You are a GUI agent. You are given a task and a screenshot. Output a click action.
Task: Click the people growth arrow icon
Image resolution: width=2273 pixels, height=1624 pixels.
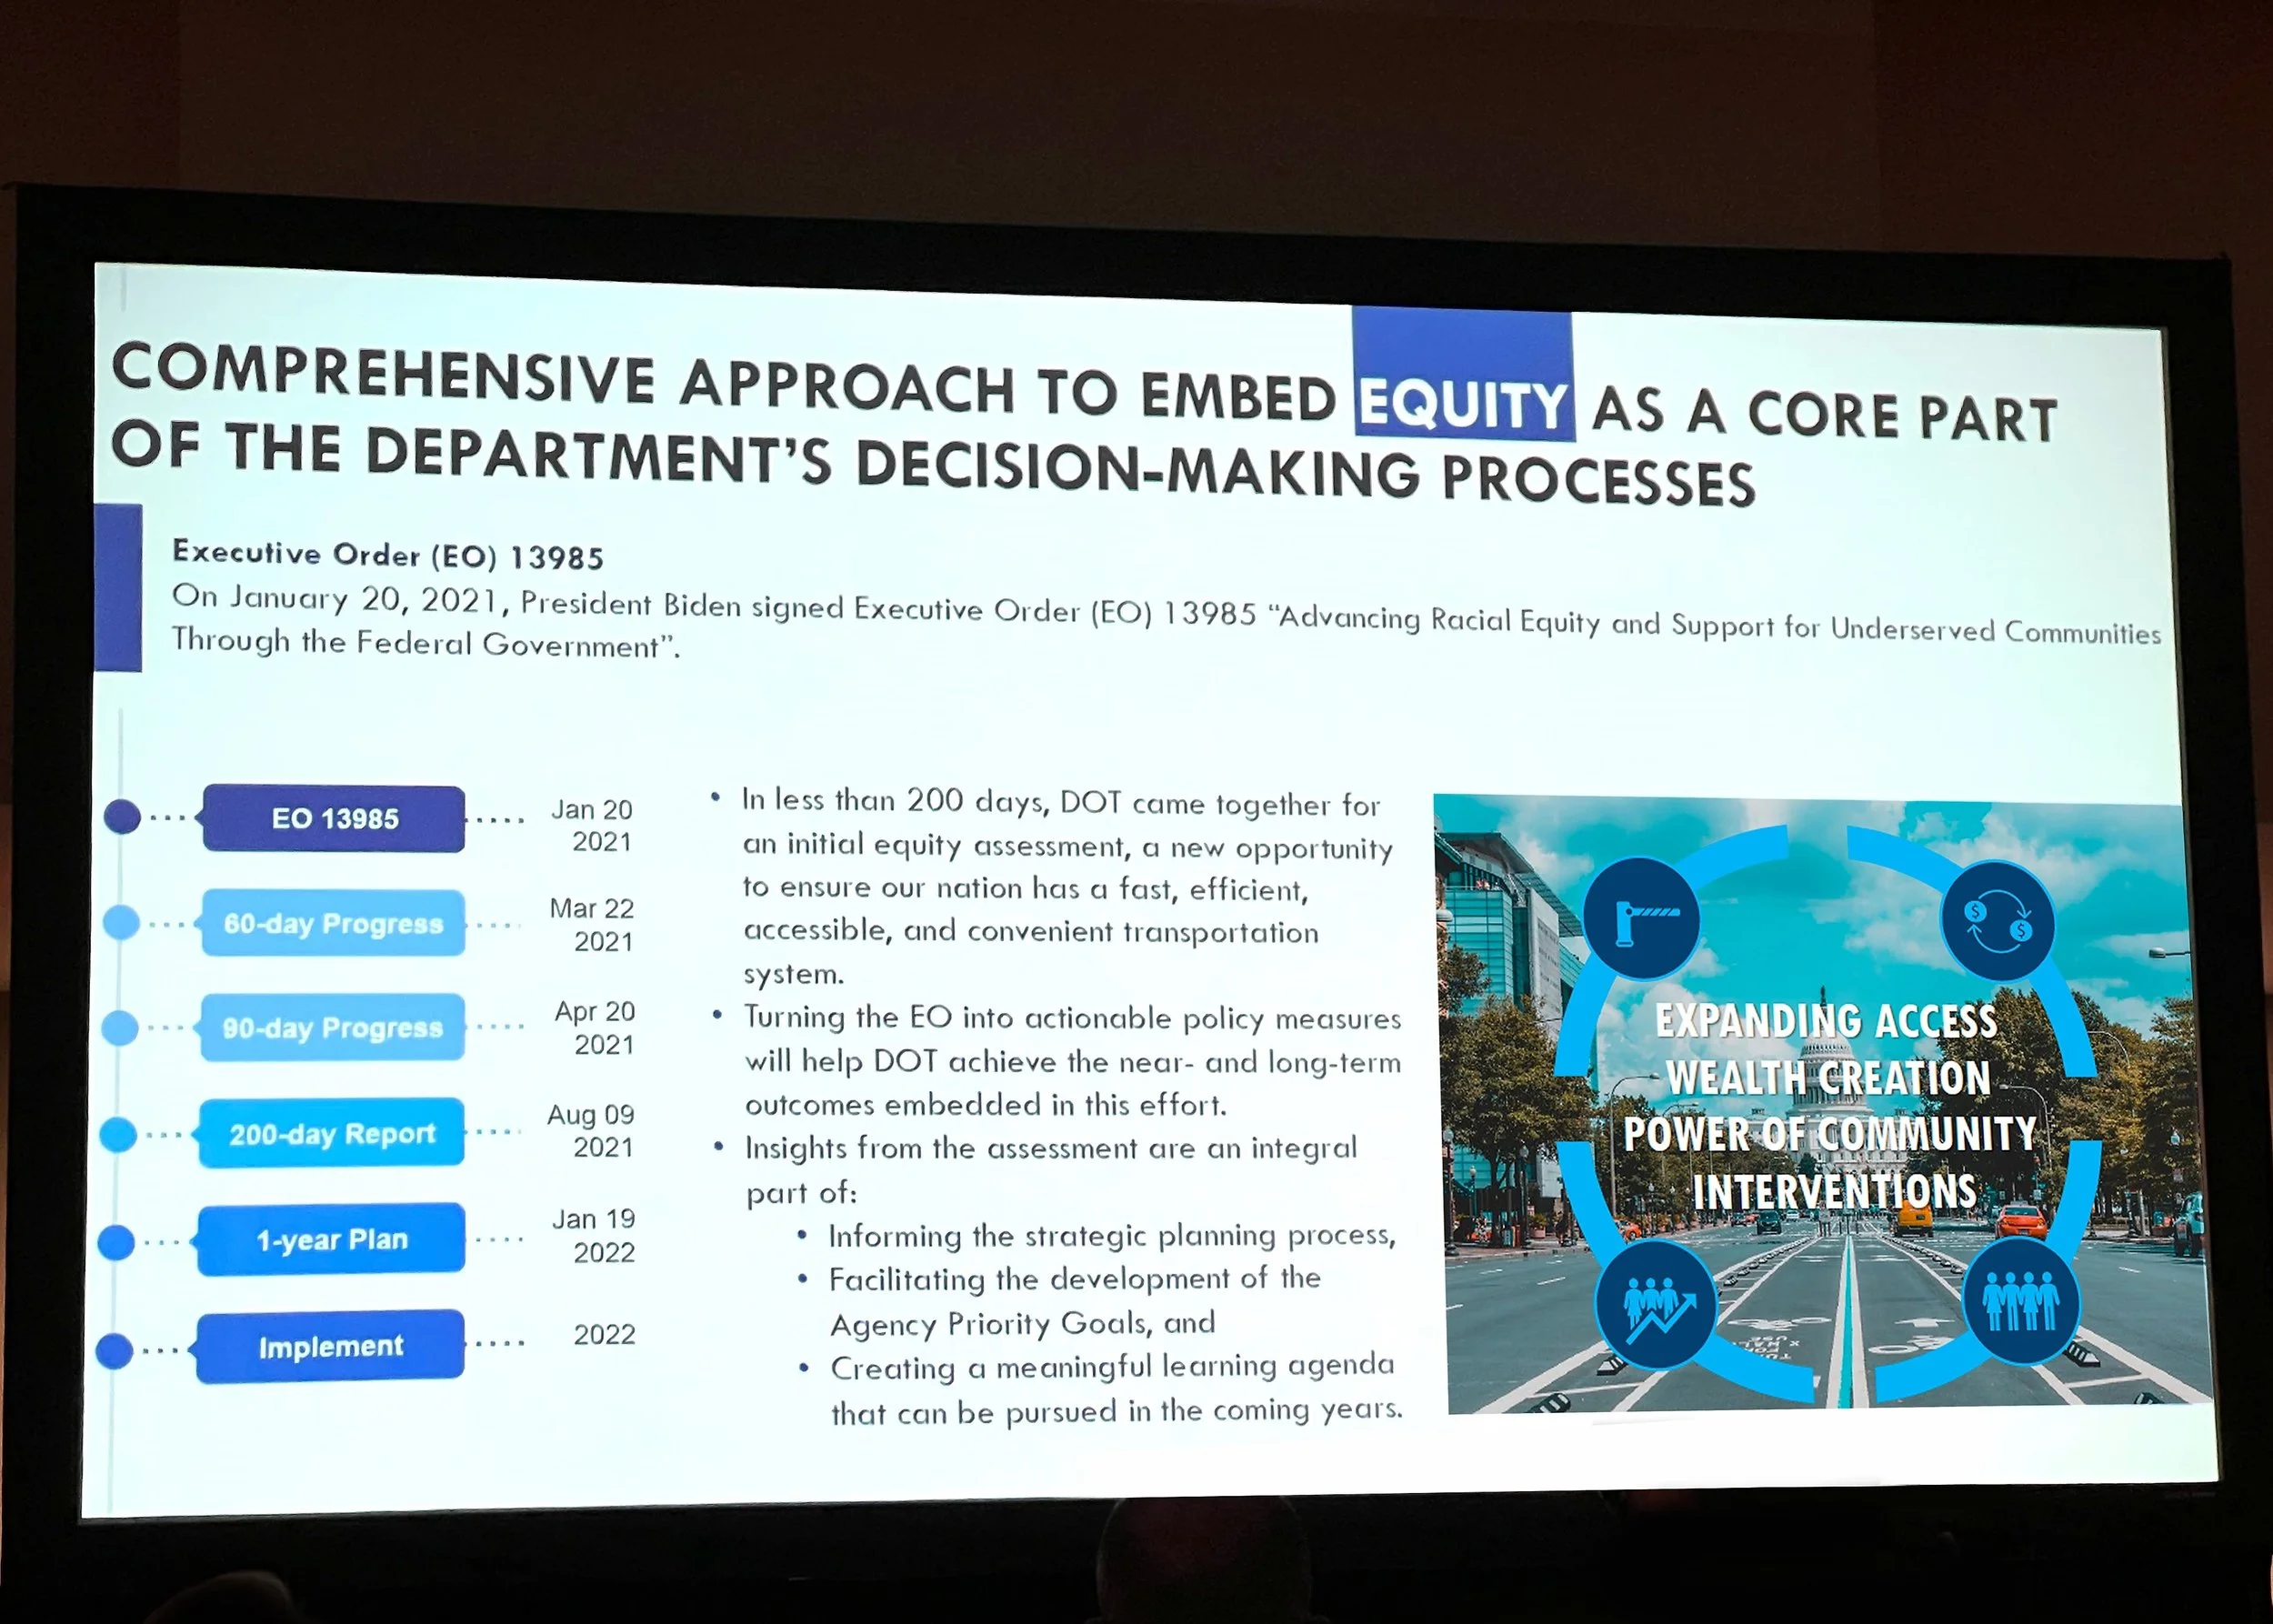click(x=1655, y=1304)
